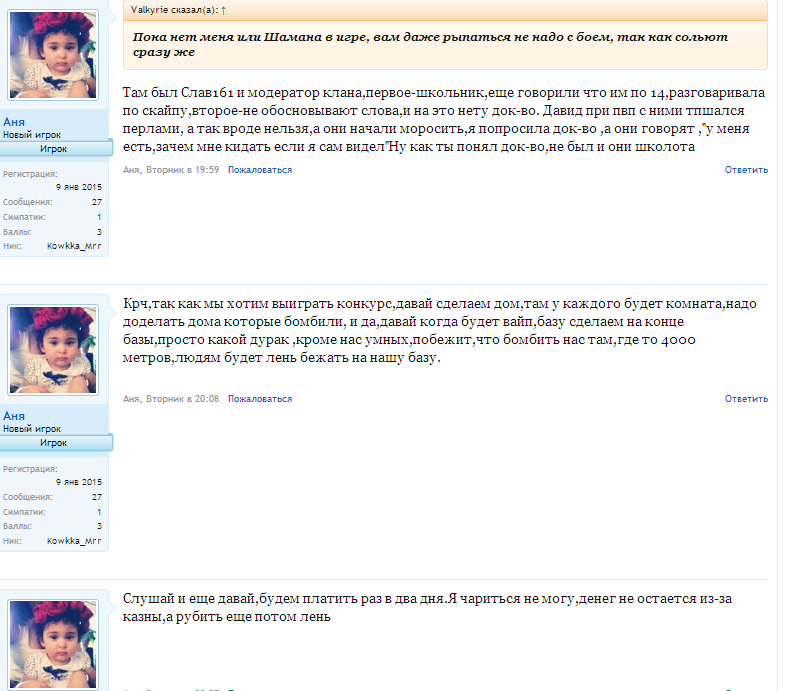Click the arrow icon after 'Valkyrie сказал(а):'
The width and height of the screenshot is (795, 691).
click(224, 10)
